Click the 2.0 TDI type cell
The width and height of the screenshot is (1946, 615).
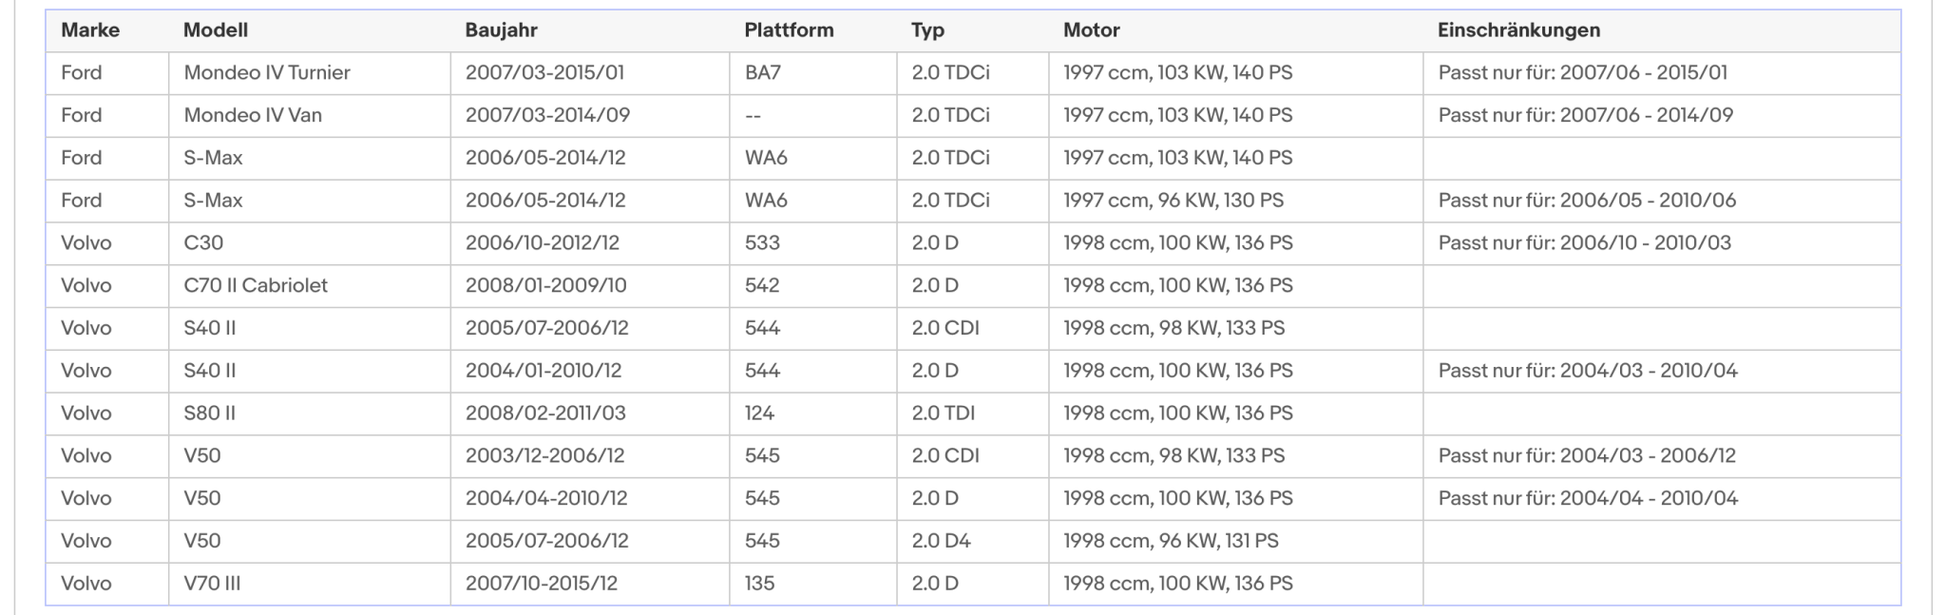943,413
